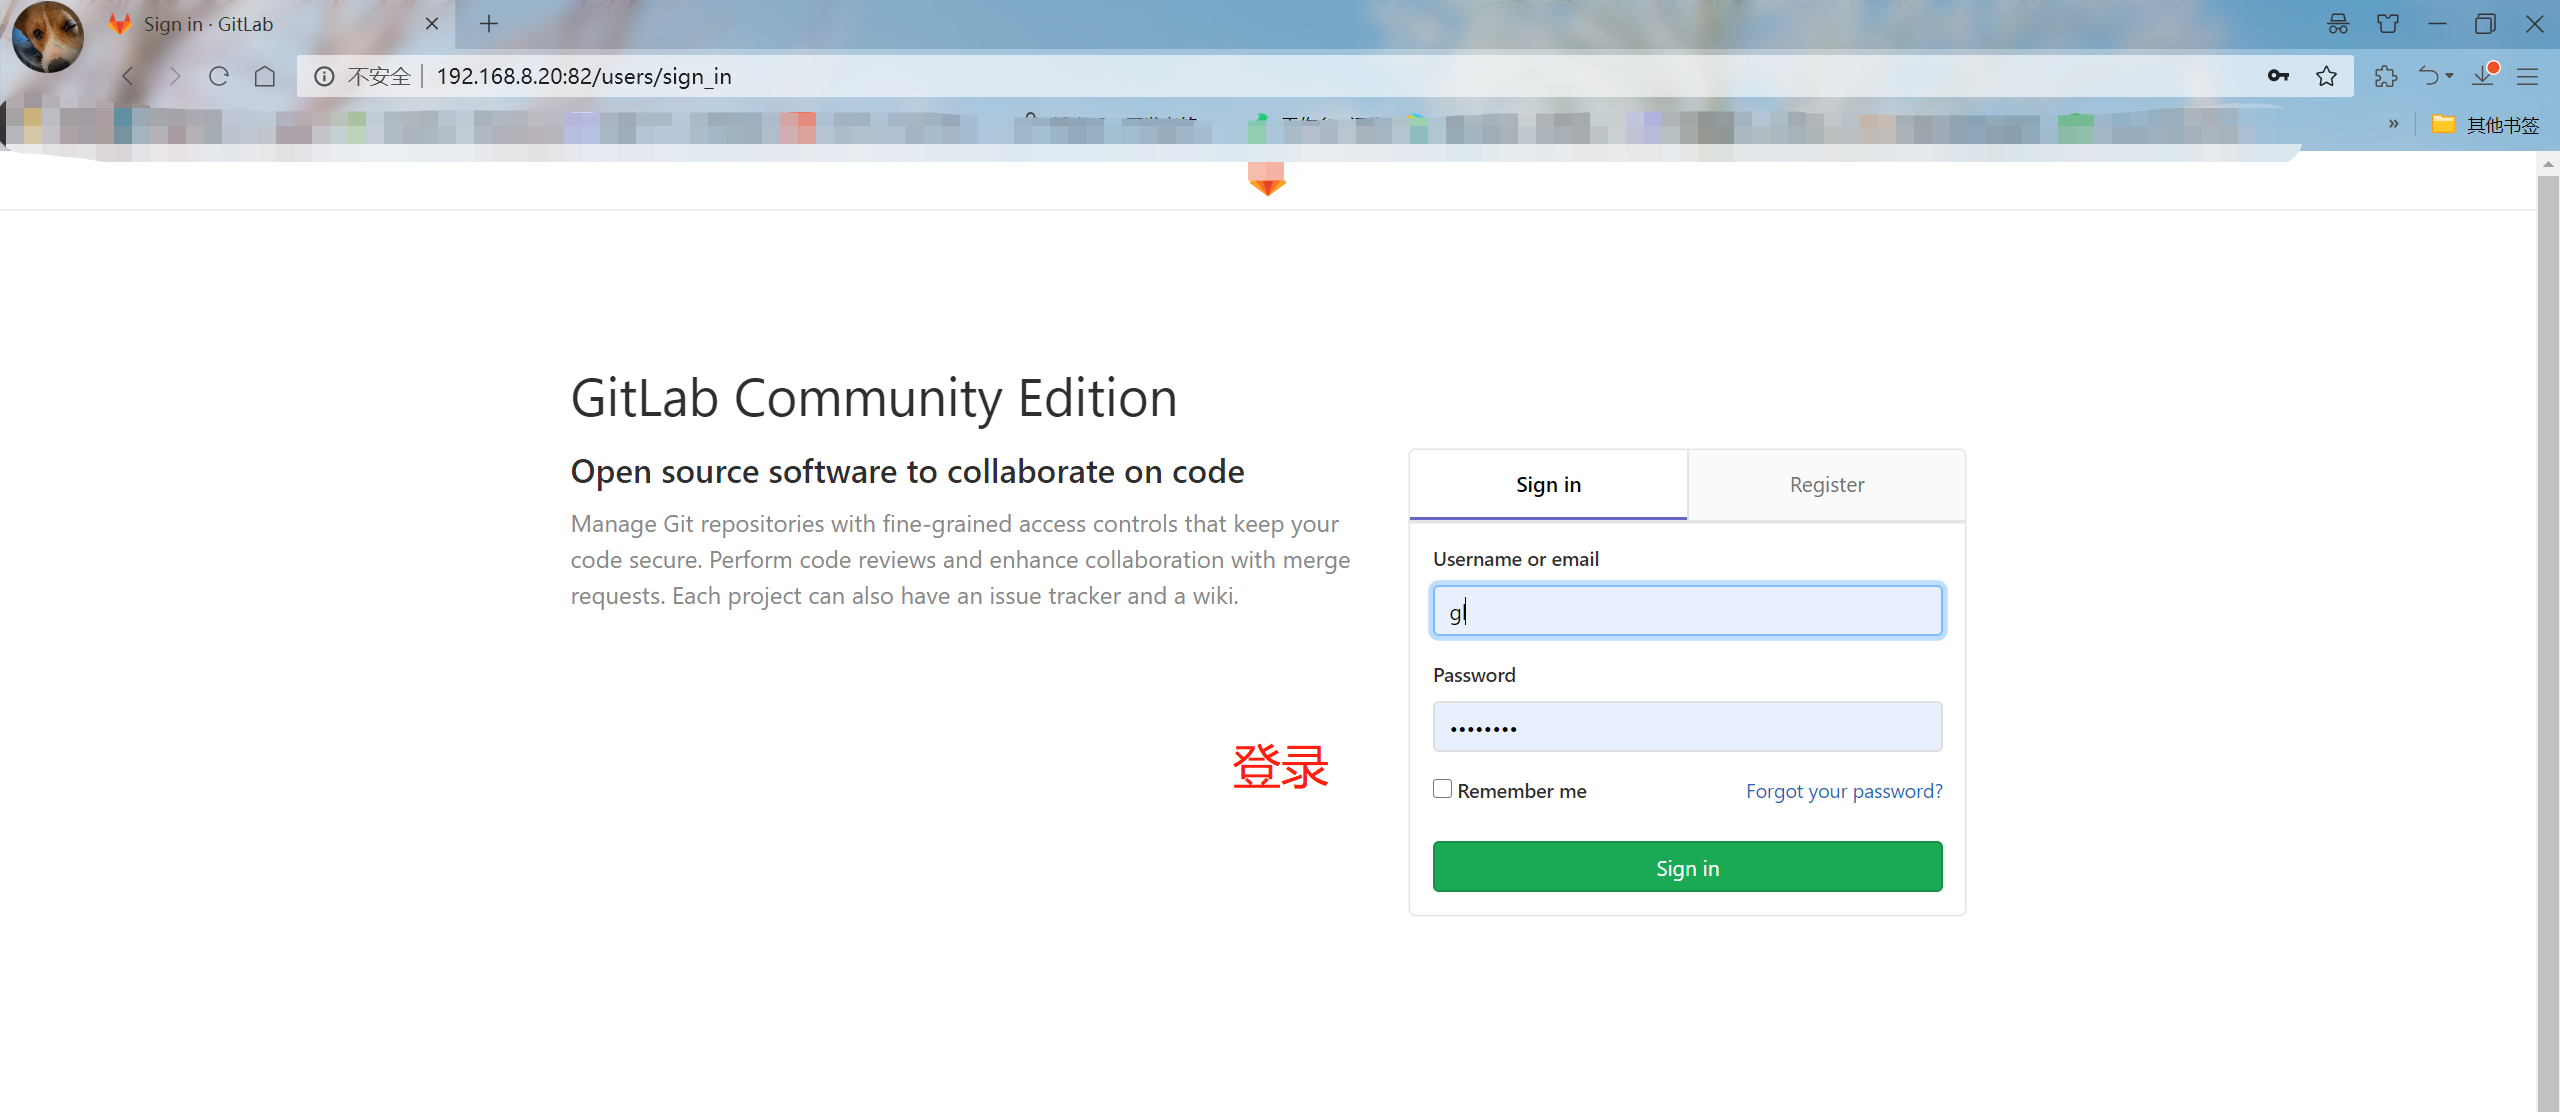The width and height of the screenshot is (2560, 1112).
Task: Show more hidden bookmarks
Action: (2393, 124)
